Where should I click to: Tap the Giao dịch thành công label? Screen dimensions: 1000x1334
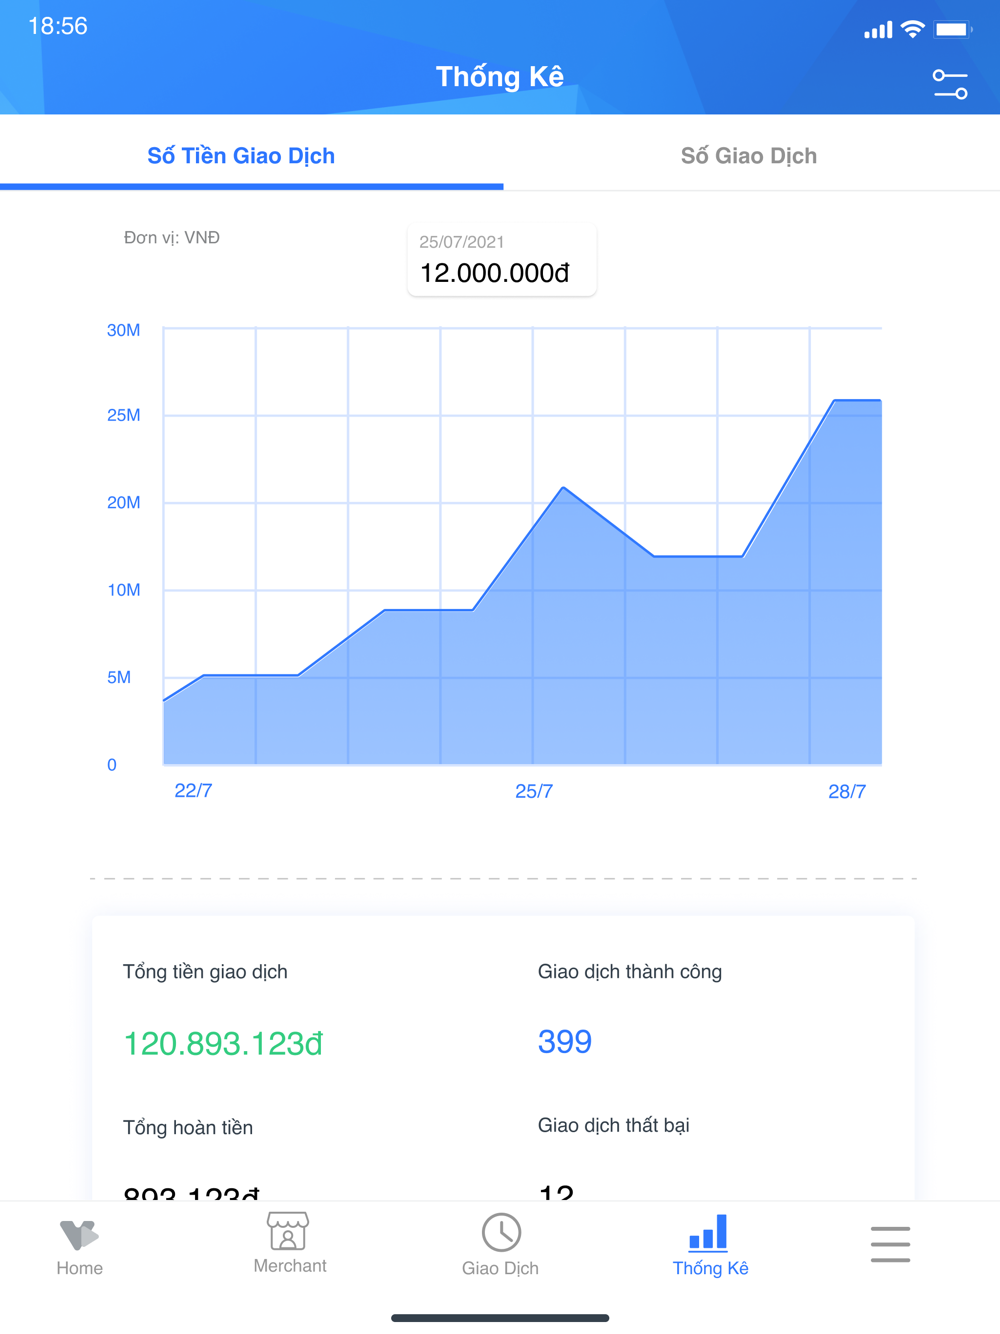pyautogui.click(x=630, y=972)
